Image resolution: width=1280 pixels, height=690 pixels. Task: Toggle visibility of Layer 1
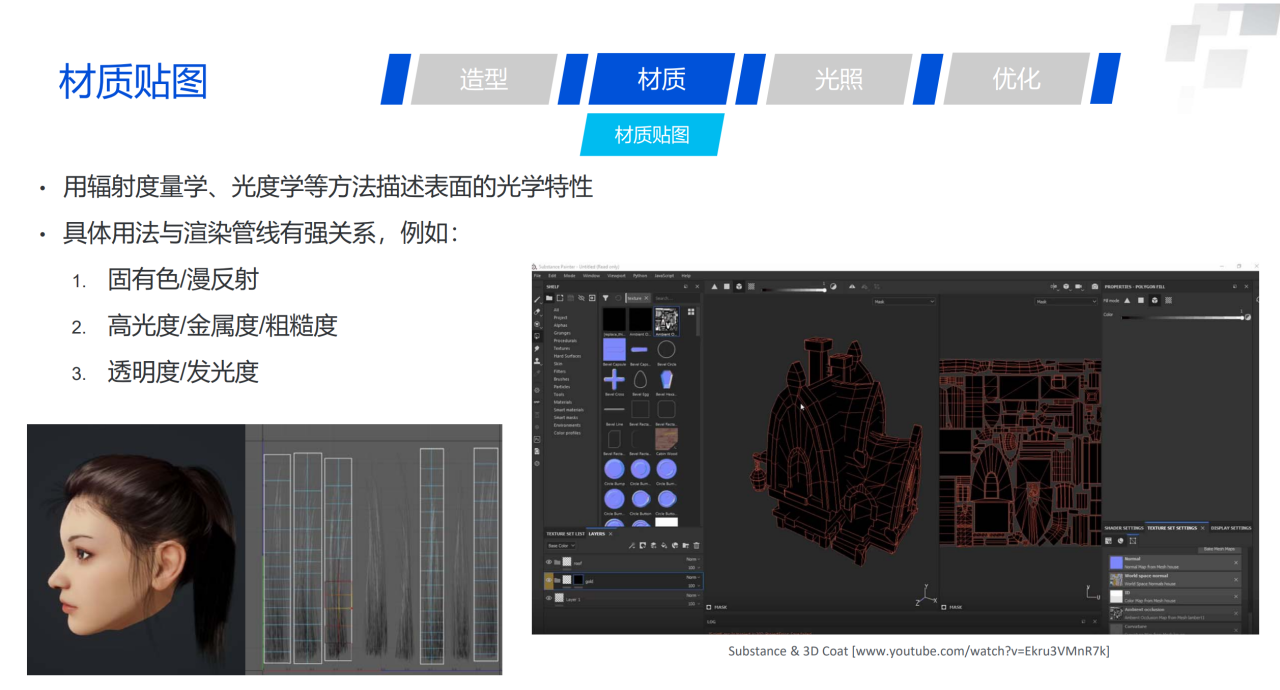coord(548,598)
